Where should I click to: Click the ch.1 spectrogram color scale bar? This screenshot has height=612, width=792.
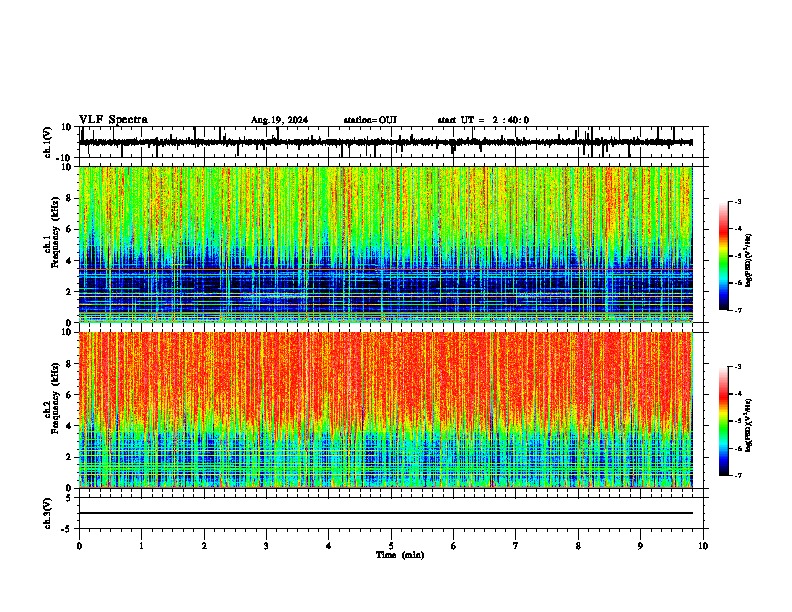coord(723,256)
